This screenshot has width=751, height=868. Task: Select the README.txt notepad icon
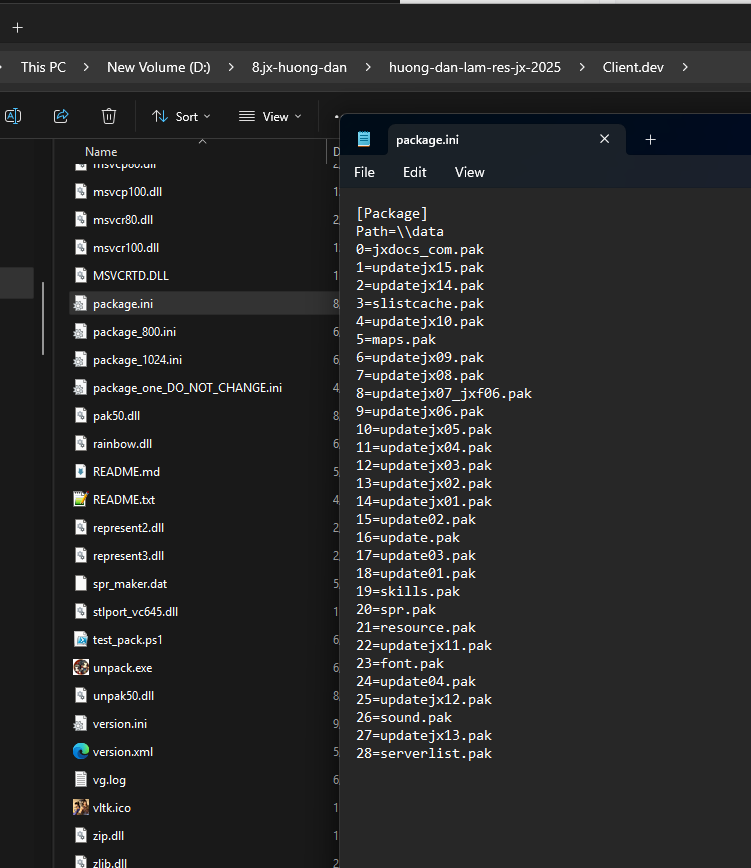81,499
